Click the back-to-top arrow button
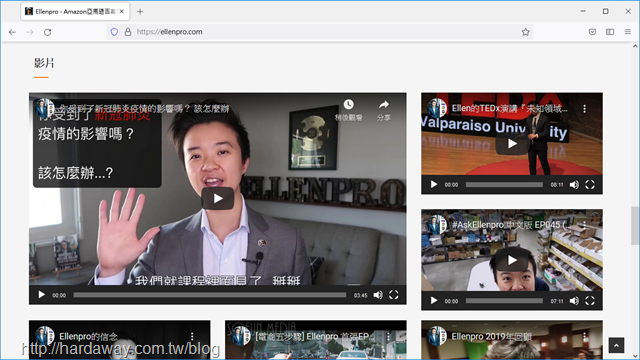 (616, 345)
